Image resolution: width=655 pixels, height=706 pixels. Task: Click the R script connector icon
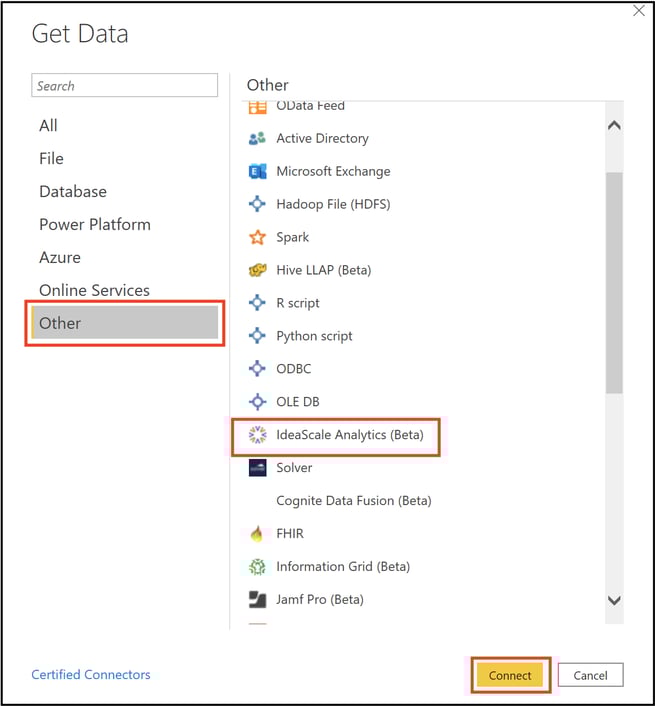click(x=257, y=303)
